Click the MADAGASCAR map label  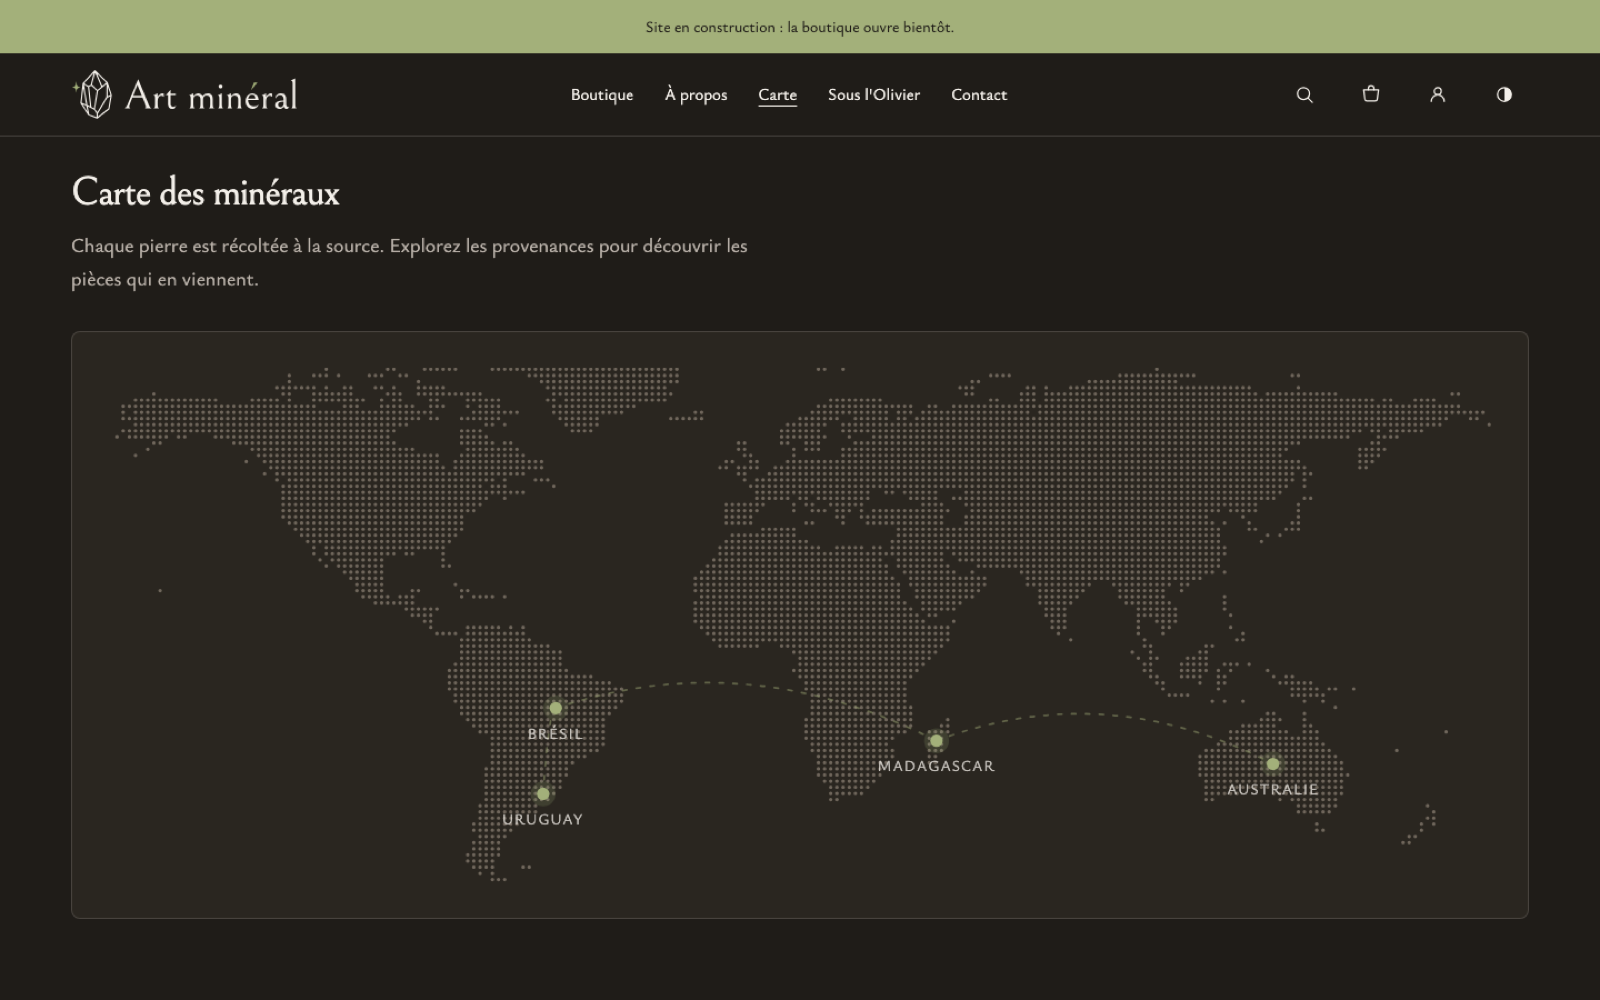pyautogui.click(x=936, y=766)
